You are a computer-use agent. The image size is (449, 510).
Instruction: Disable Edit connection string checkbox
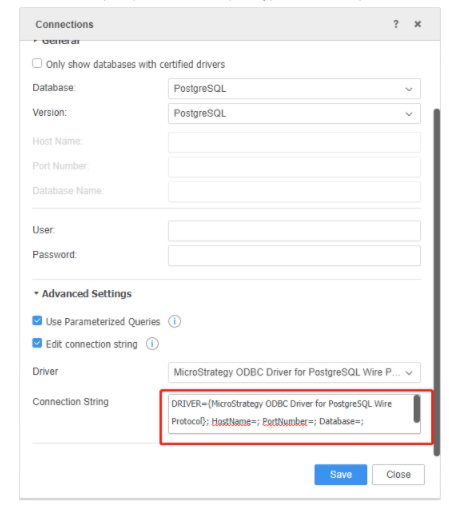(x=37, y=343)
